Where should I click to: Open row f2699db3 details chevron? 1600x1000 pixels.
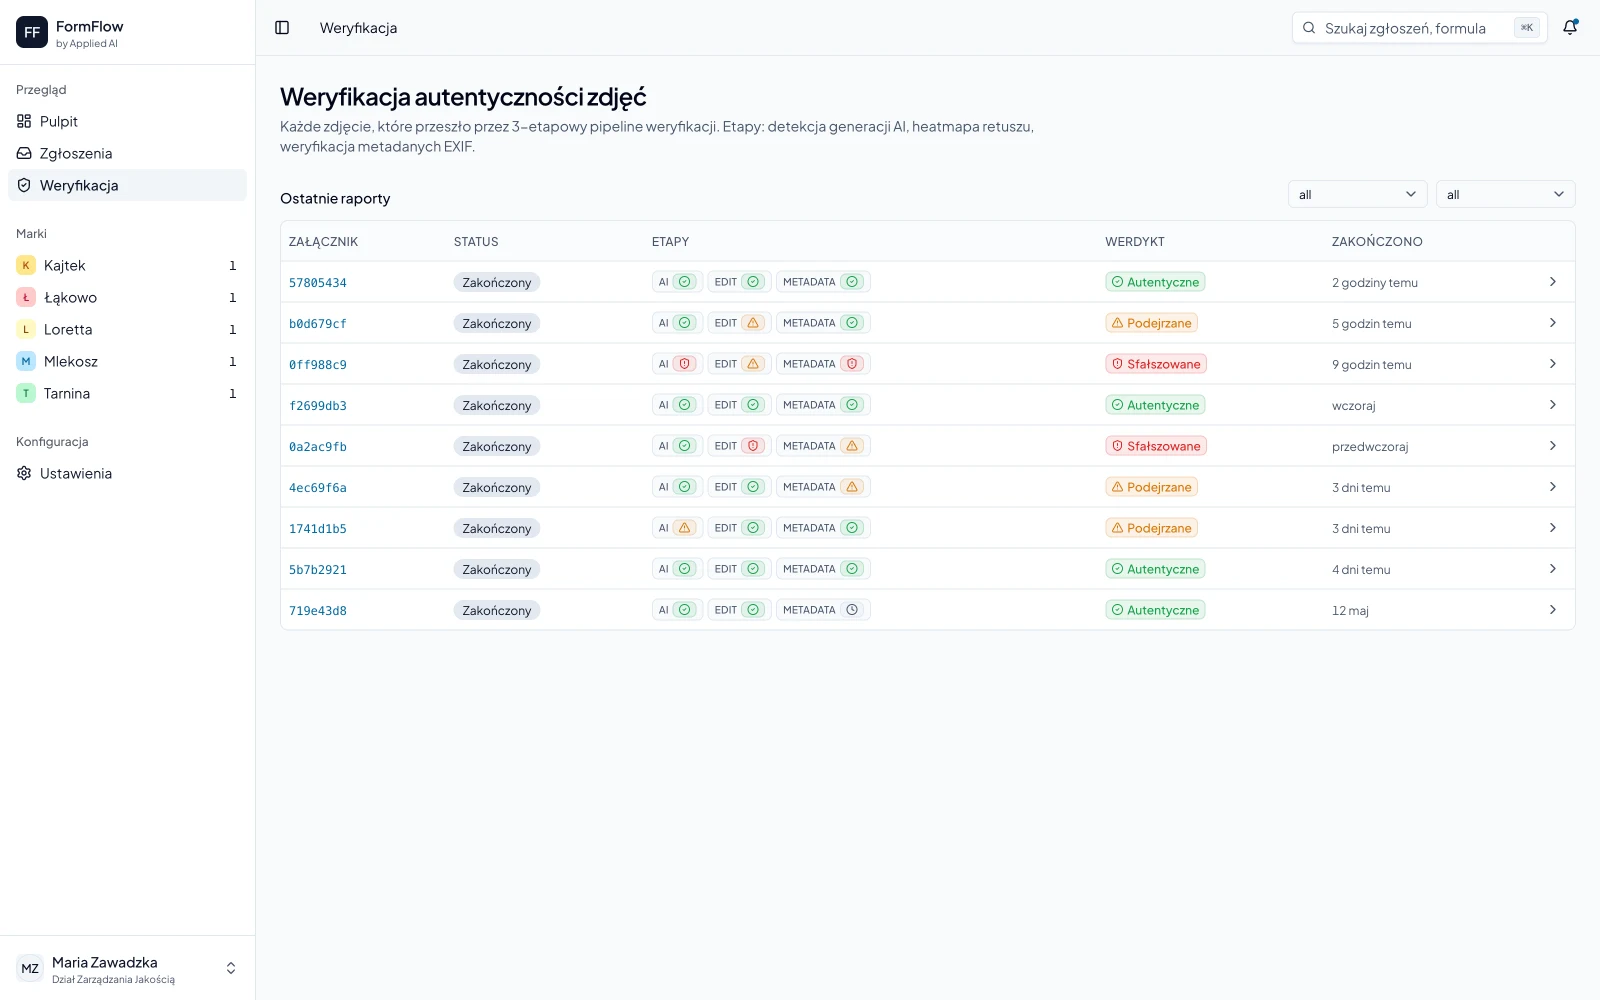coord(1552,405)
